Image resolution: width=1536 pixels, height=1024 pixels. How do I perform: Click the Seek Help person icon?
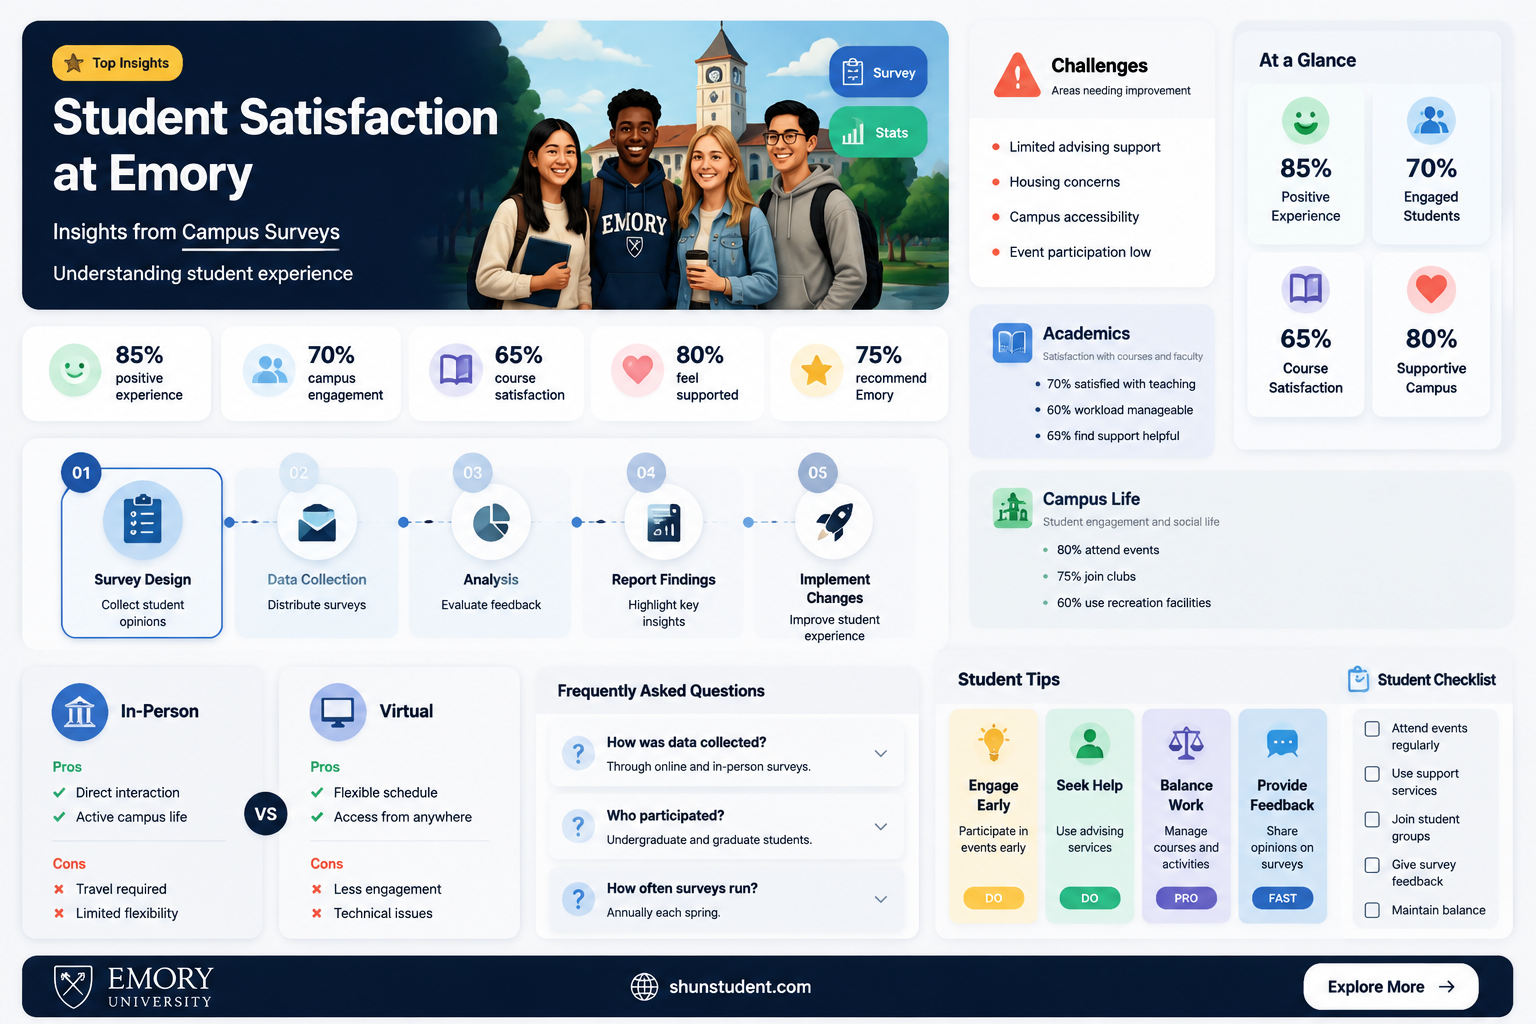[x=1089, y=743]
